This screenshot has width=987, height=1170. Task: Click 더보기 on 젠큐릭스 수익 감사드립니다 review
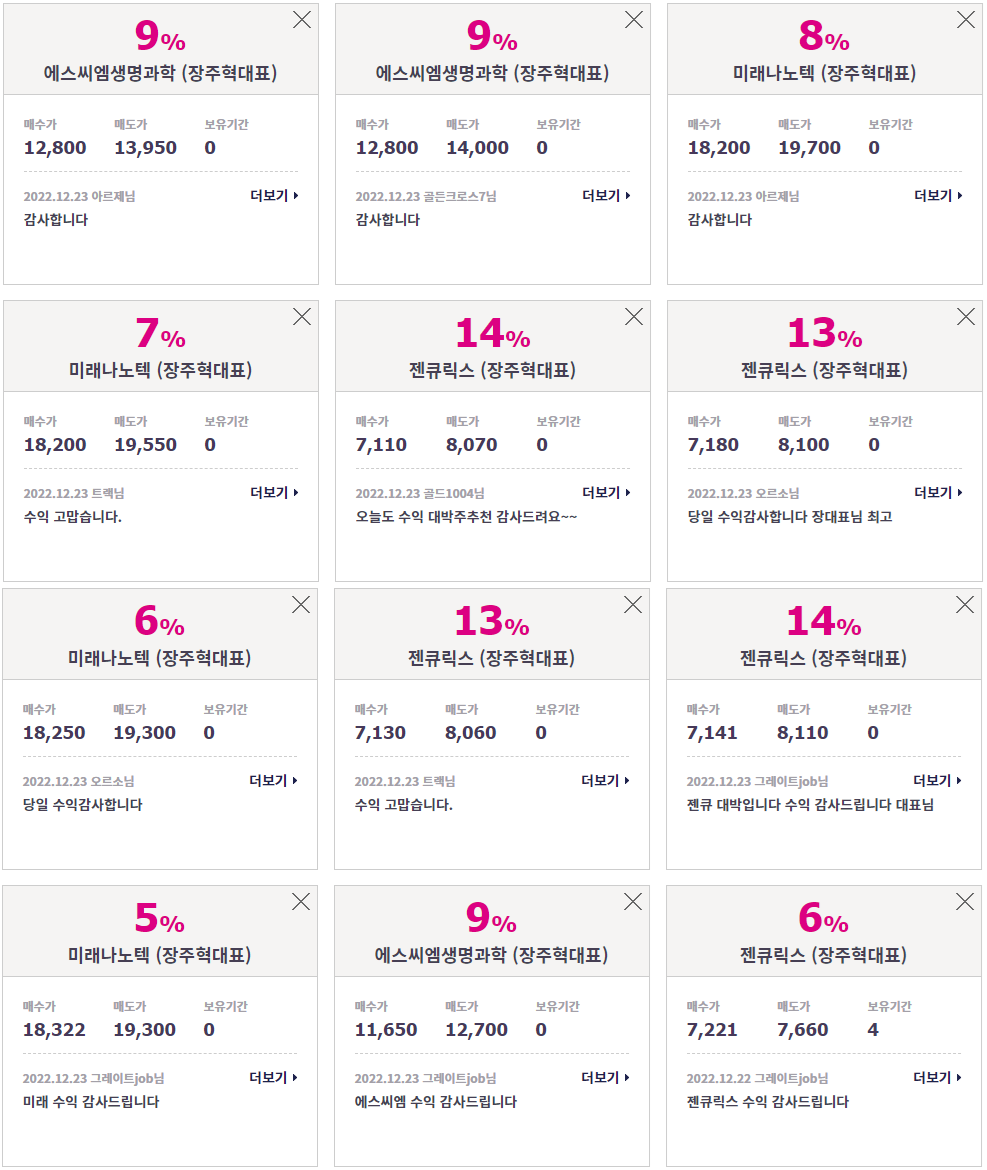click(x=938, y=1077)
